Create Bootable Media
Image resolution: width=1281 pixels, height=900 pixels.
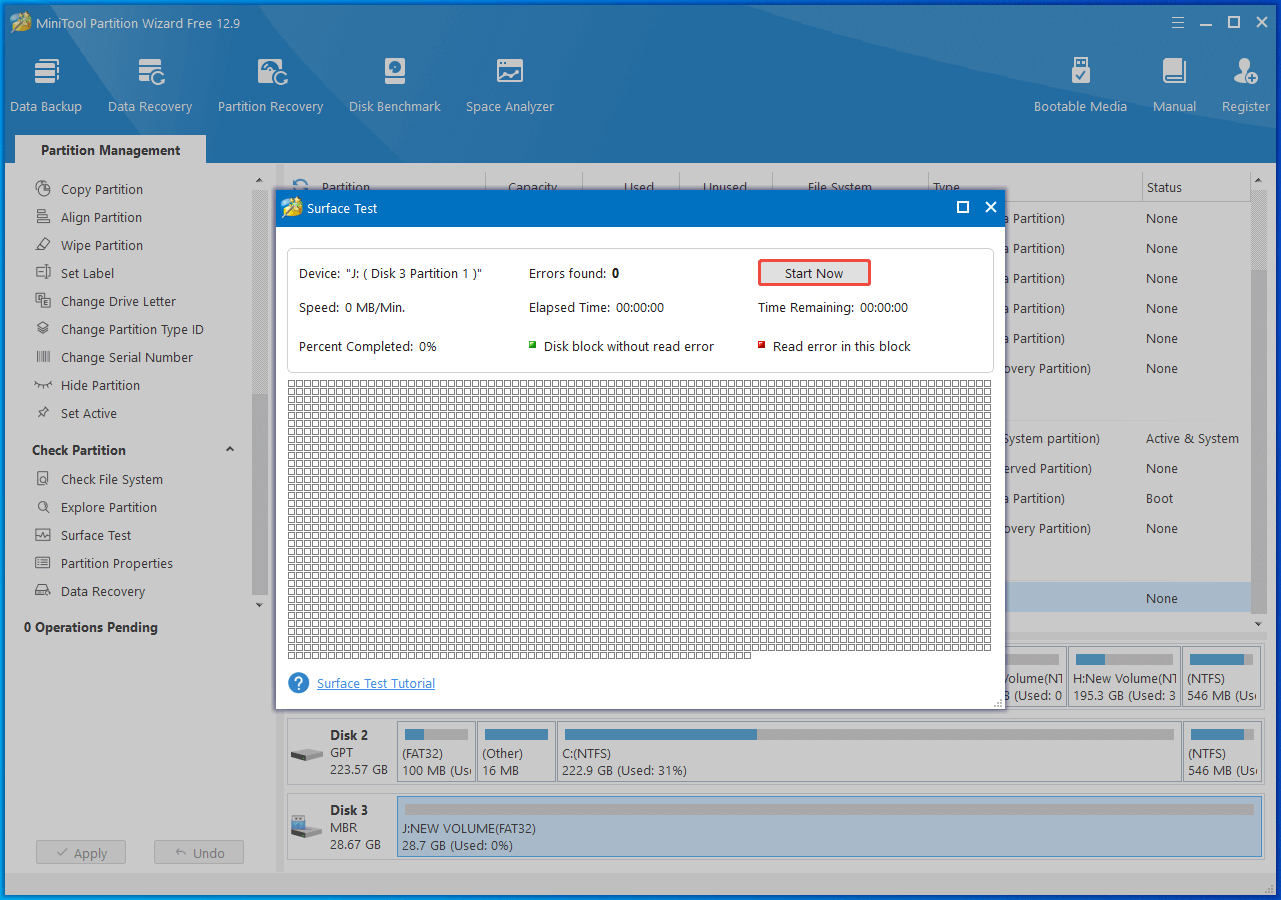tap(1080, 86)
